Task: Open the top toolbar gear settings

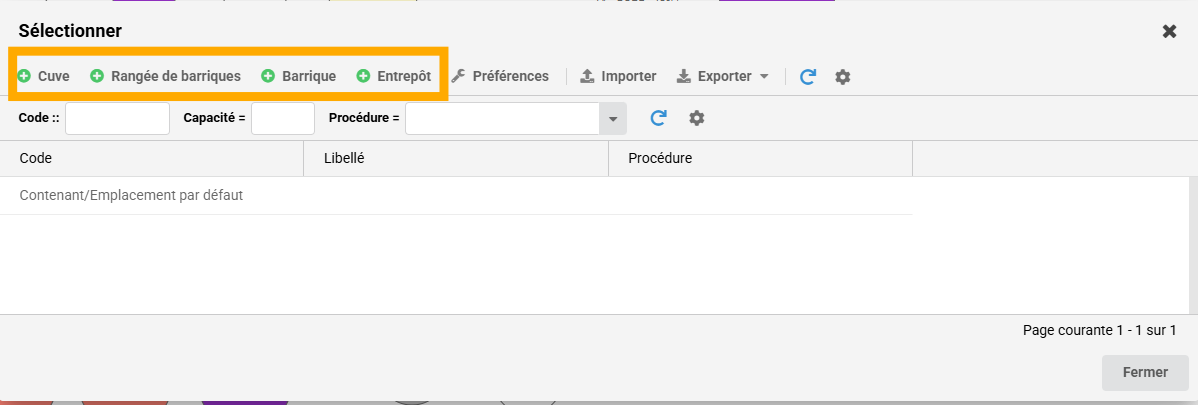Action: (x=843, y=77)
